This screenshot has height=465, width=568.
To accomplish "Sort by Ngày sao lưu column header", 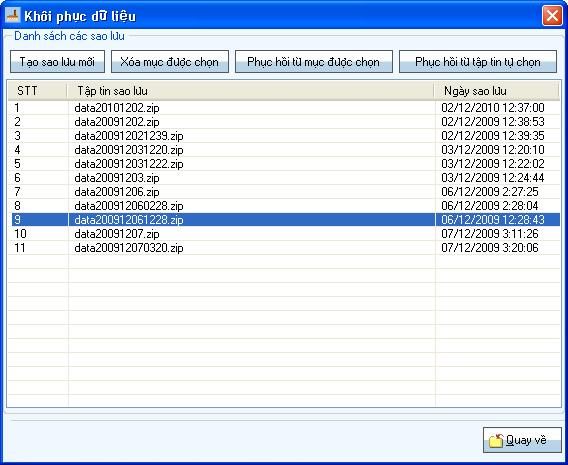I will coord(497,91).
